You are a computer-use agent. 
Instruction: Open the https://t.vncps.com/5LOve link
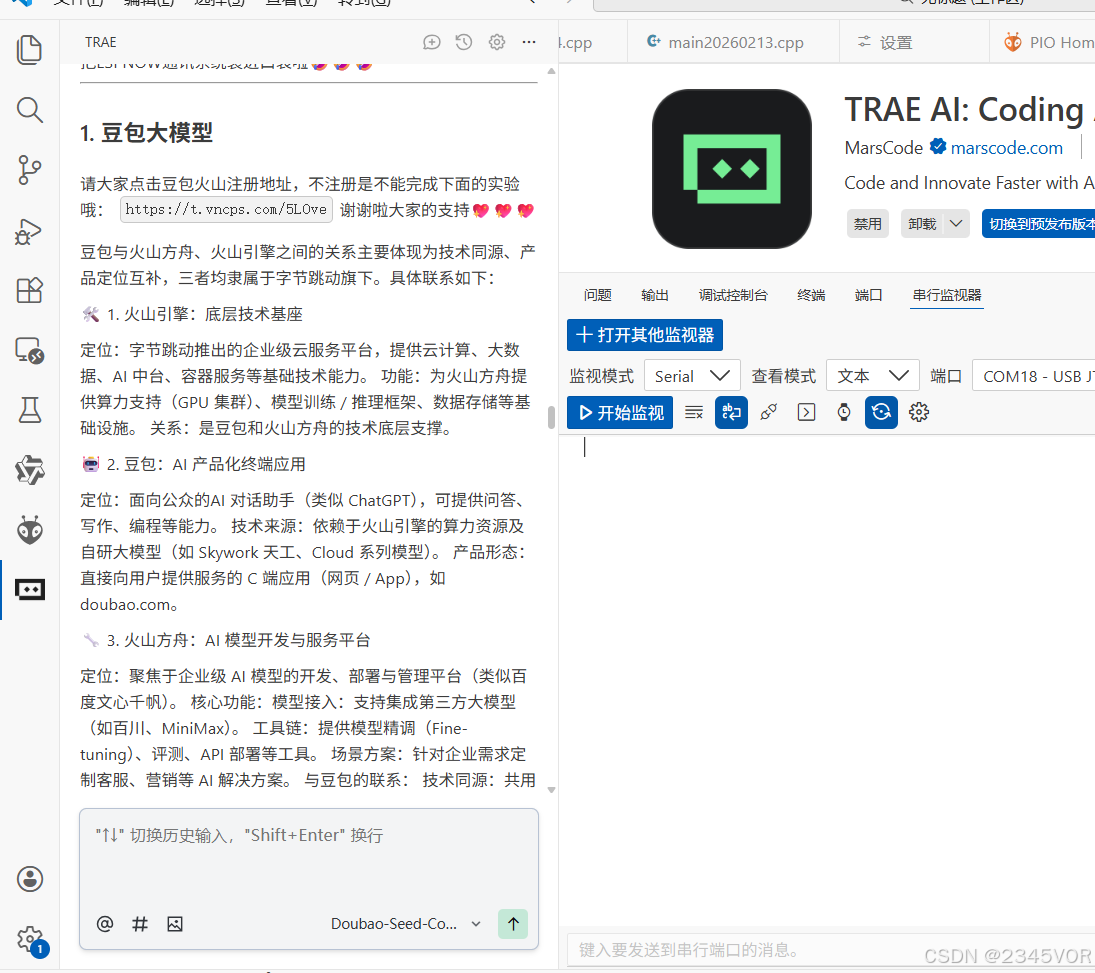pyautogui.click(x=226, y=210)
